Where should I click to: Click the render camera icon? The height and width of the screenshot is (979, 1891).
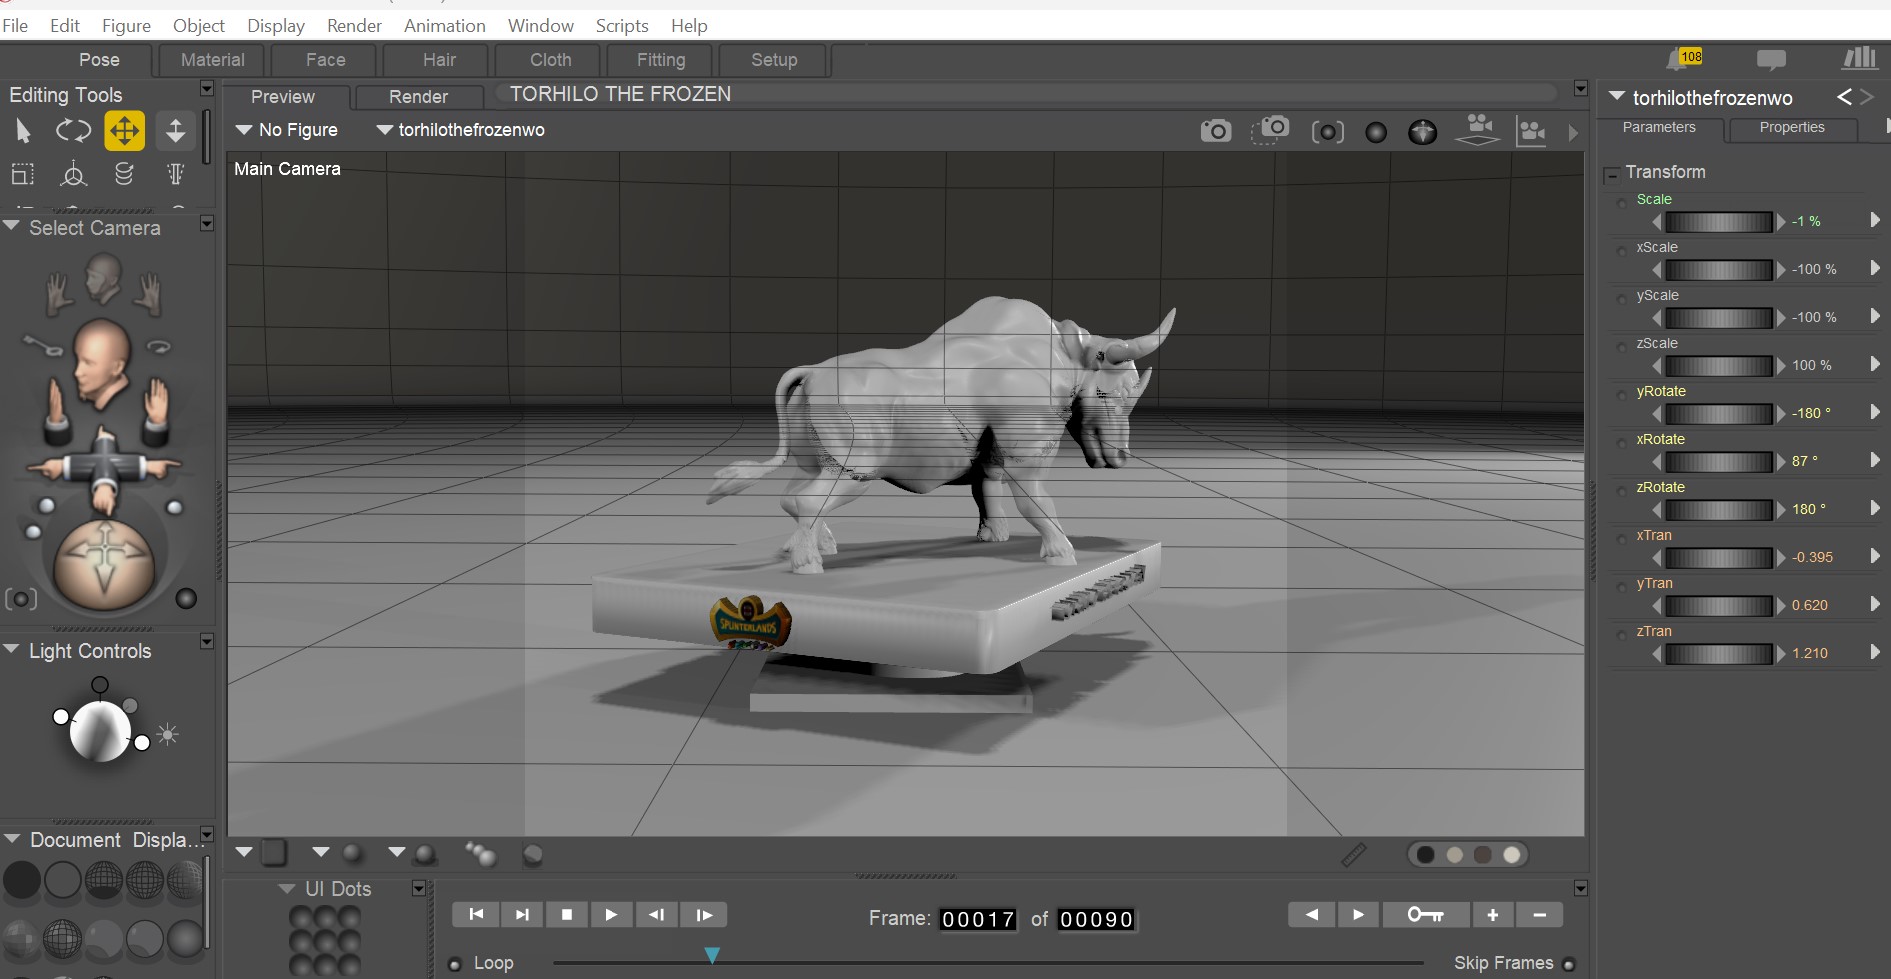pyautogui.click(x=1216, y=131)
